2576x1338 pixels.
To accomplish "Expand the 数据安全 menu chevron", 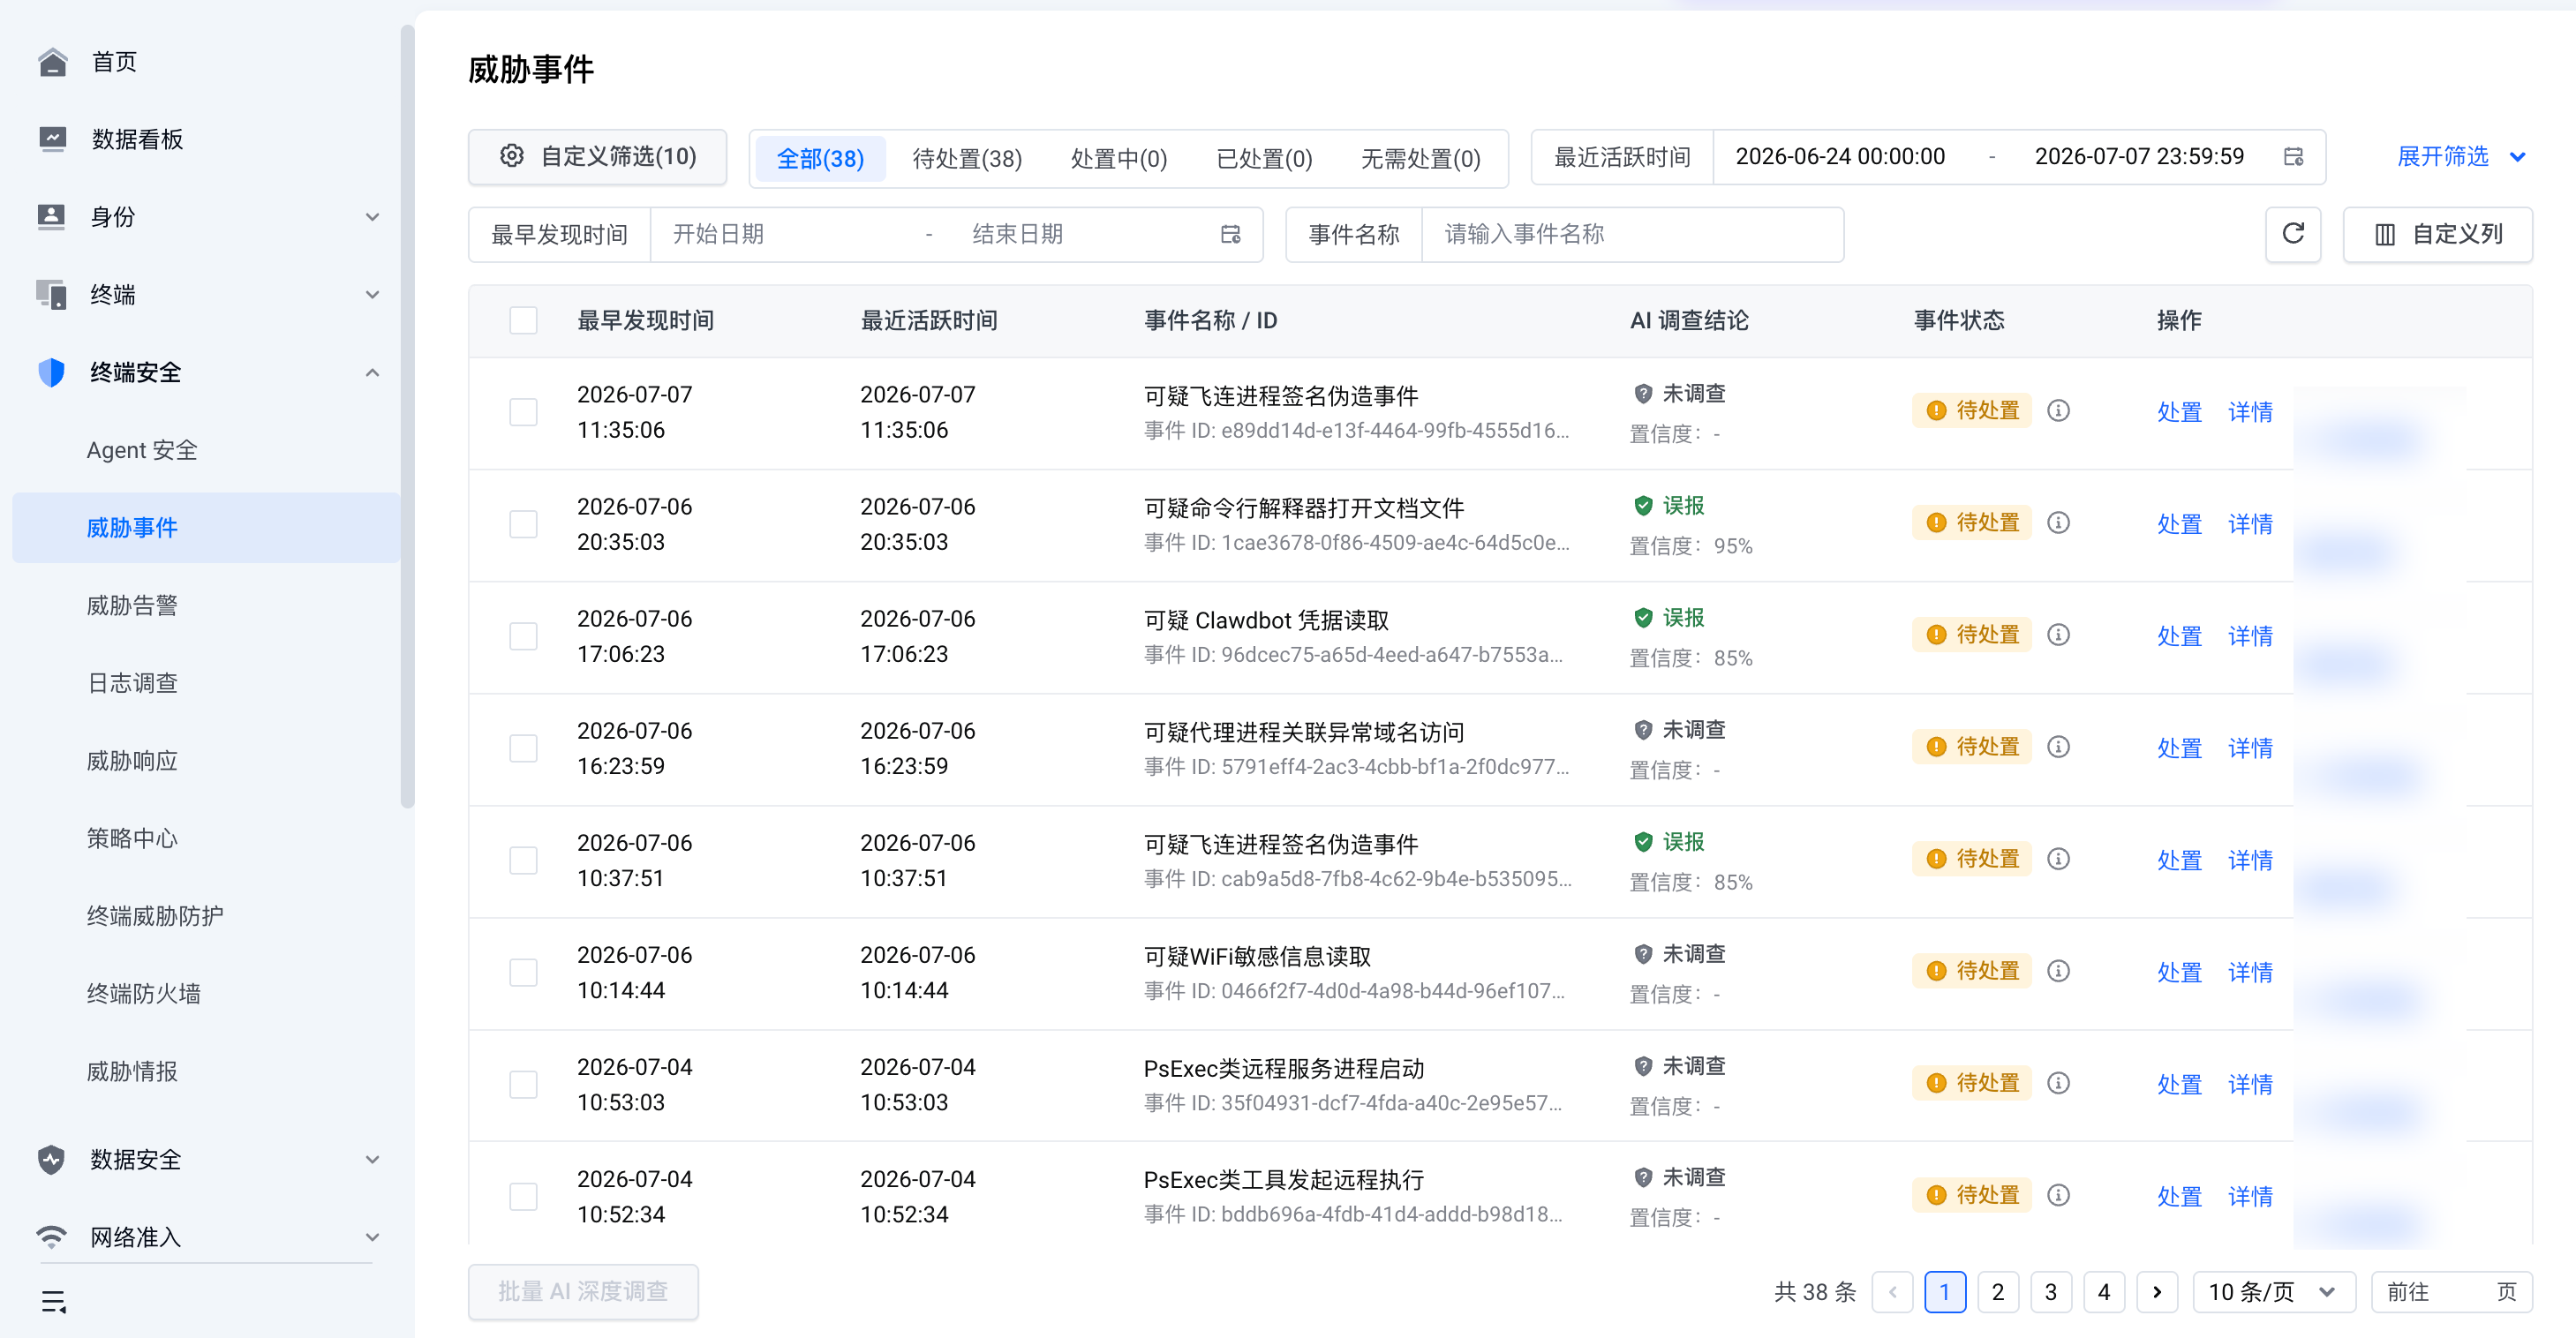I will click(372, 1160).
